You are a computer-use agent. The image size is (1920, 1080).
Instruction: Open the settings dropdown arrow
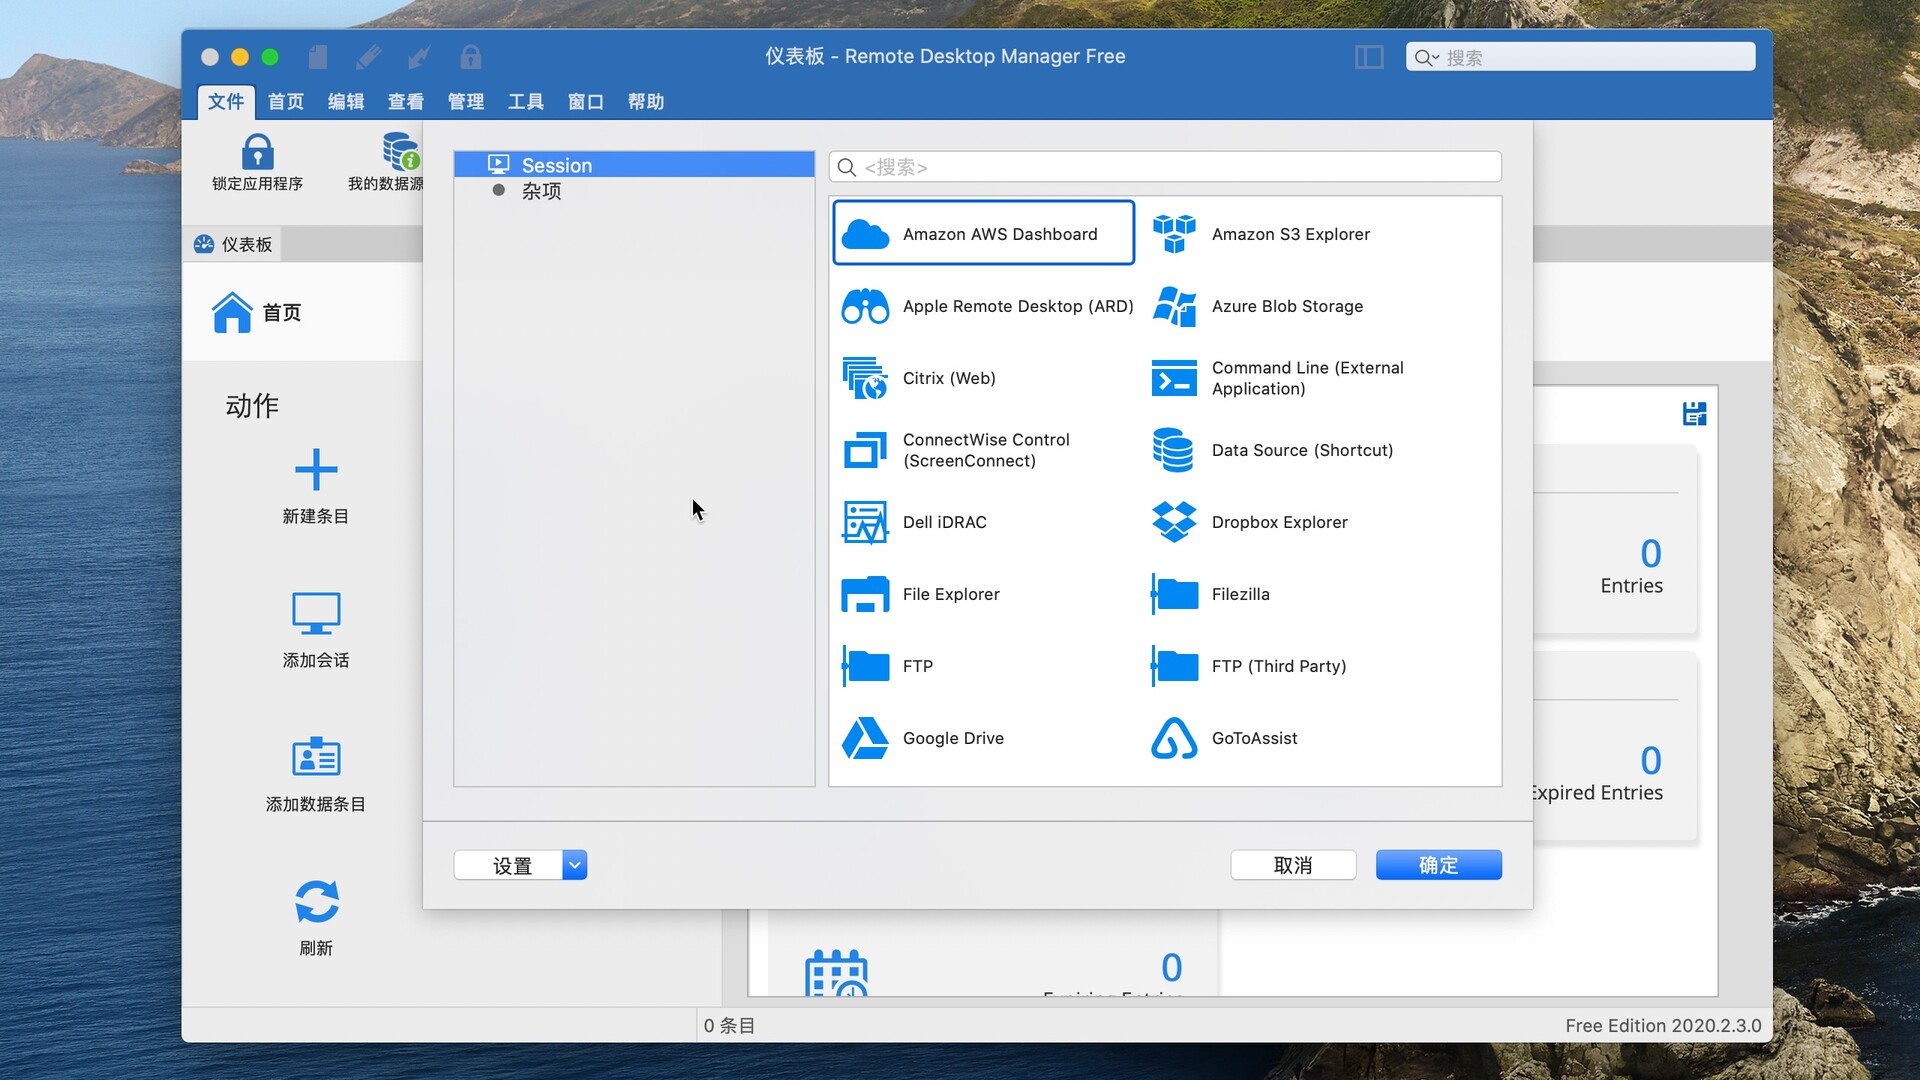pyautogui.click(x=574, y=865)
